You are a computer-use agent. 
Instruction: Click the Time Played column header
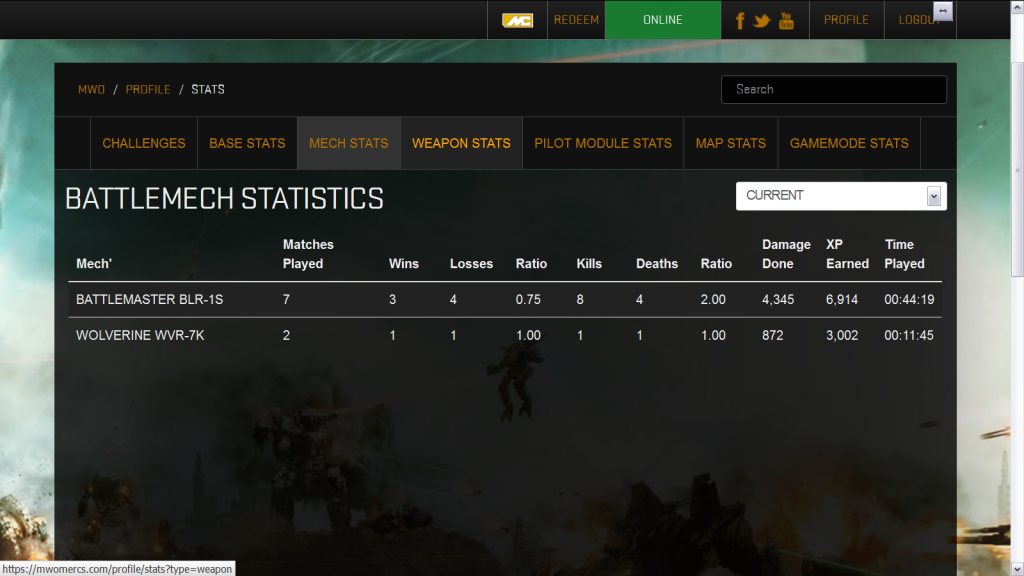coord(904,254)
